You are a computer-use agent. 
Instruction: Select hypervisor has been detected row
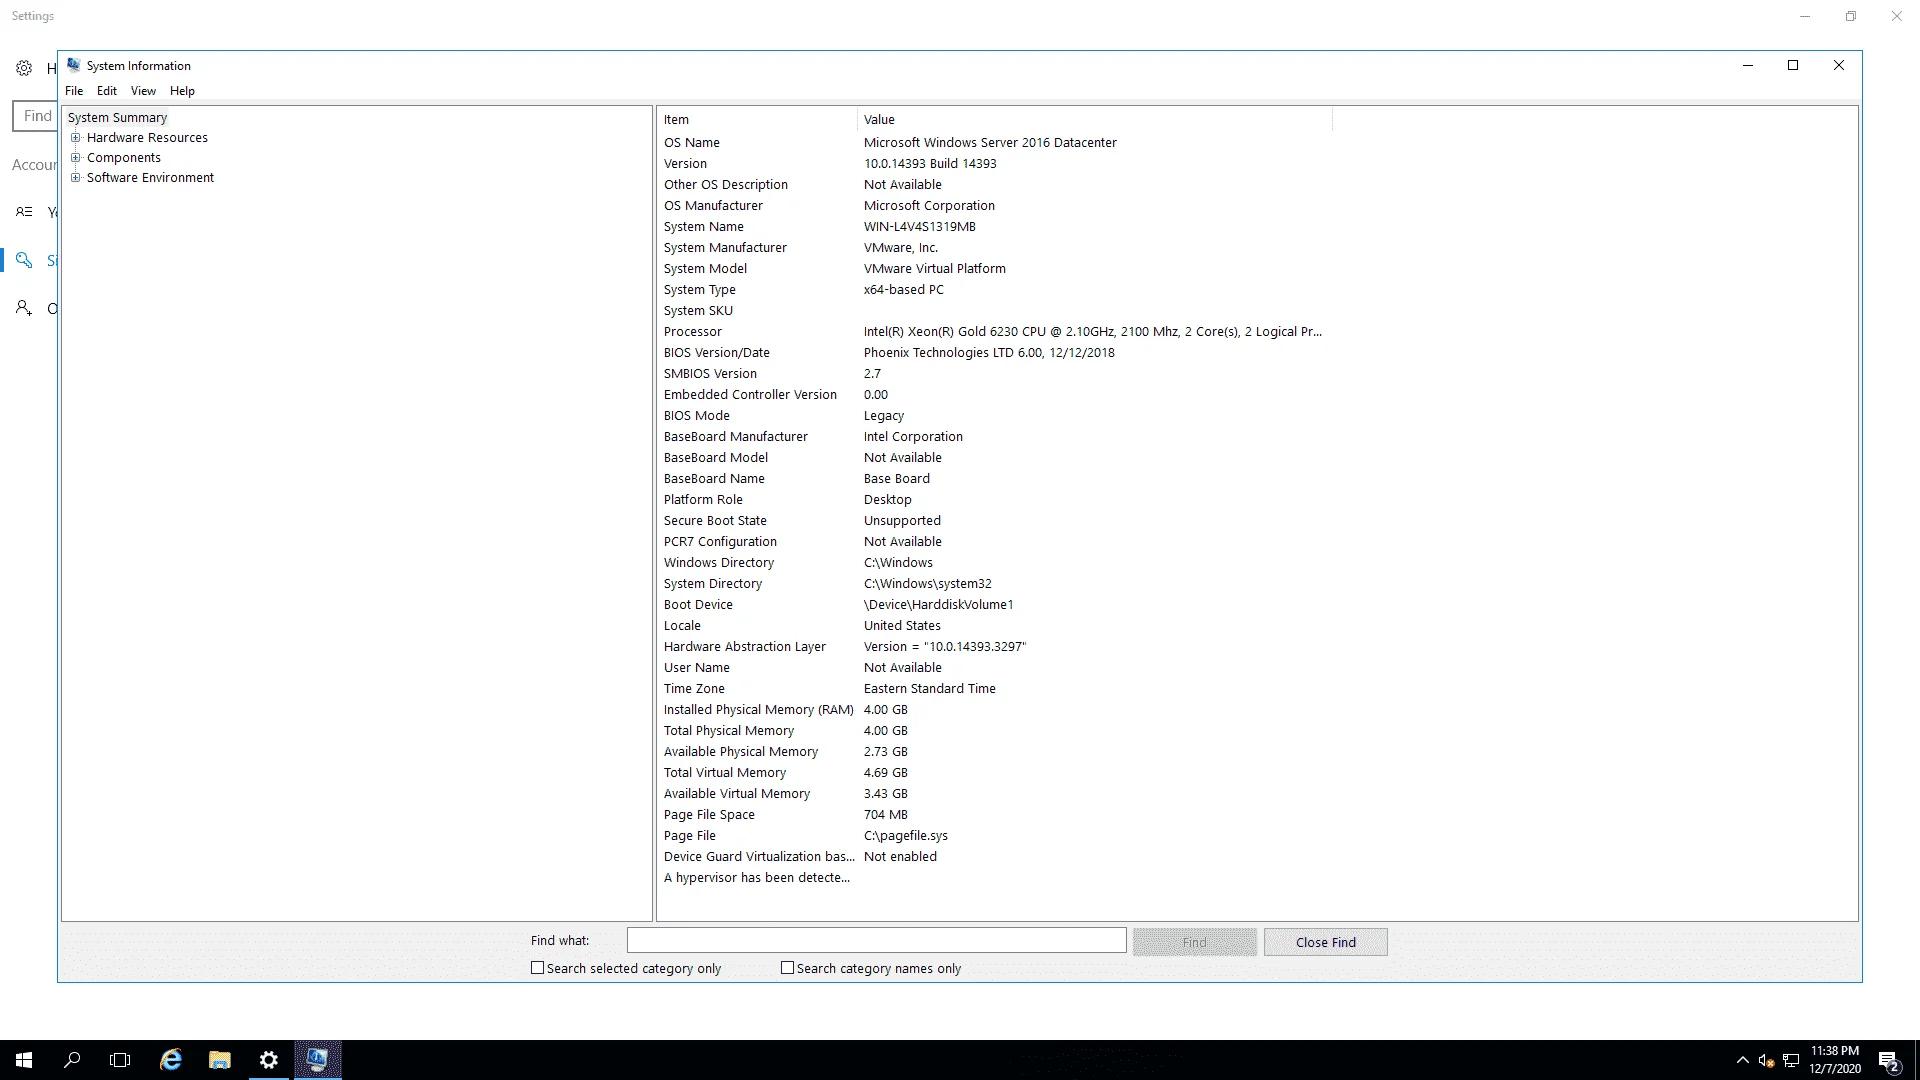[757, 878]
